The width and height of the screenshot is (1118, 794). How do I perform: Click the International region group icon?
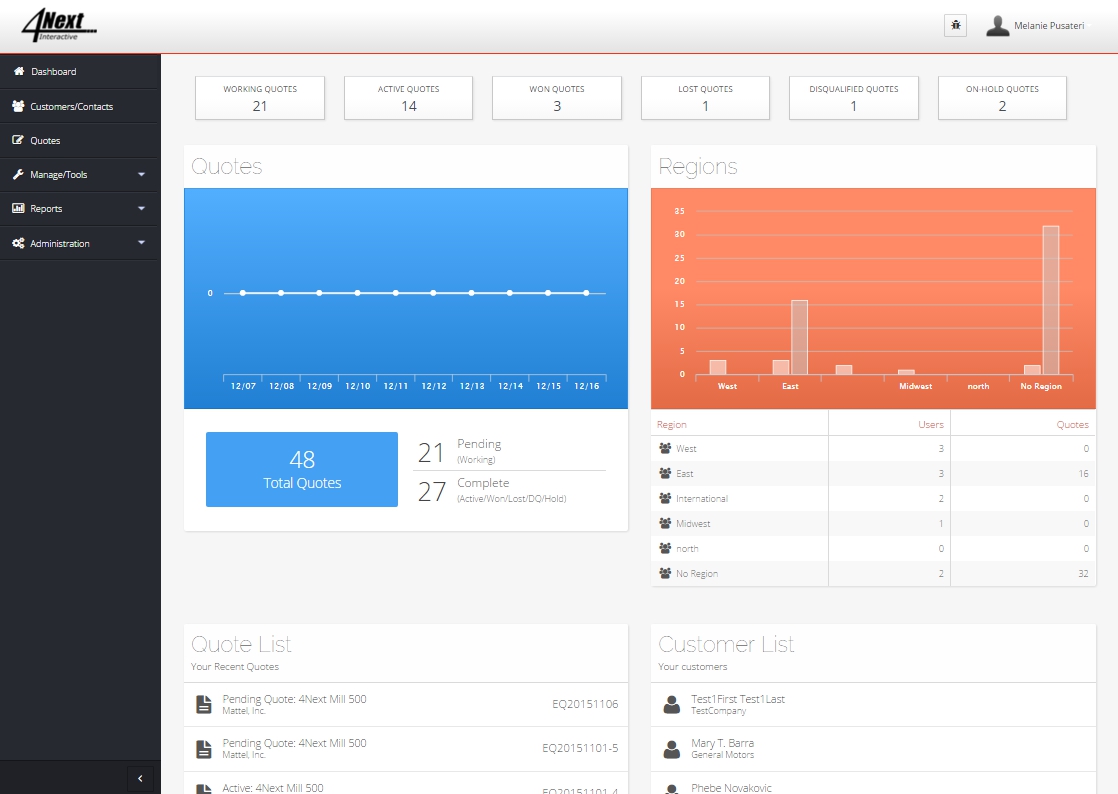(665, 498)
